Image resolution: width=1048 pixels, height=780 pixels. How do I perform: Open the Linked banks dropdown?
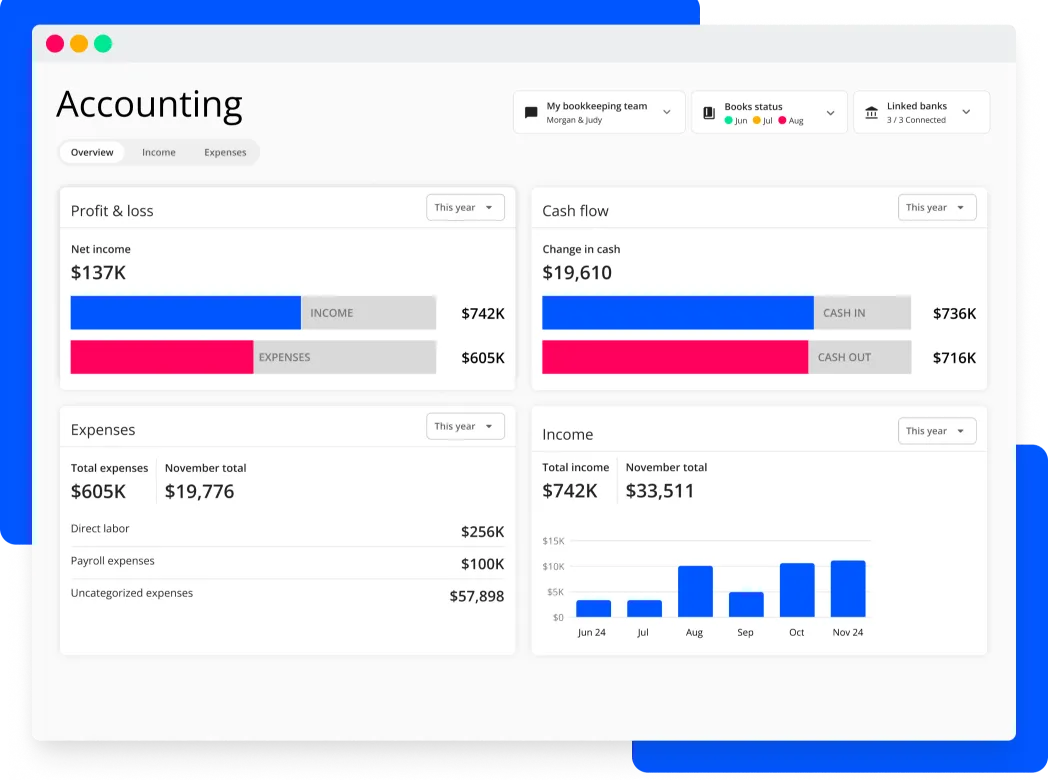966,111
